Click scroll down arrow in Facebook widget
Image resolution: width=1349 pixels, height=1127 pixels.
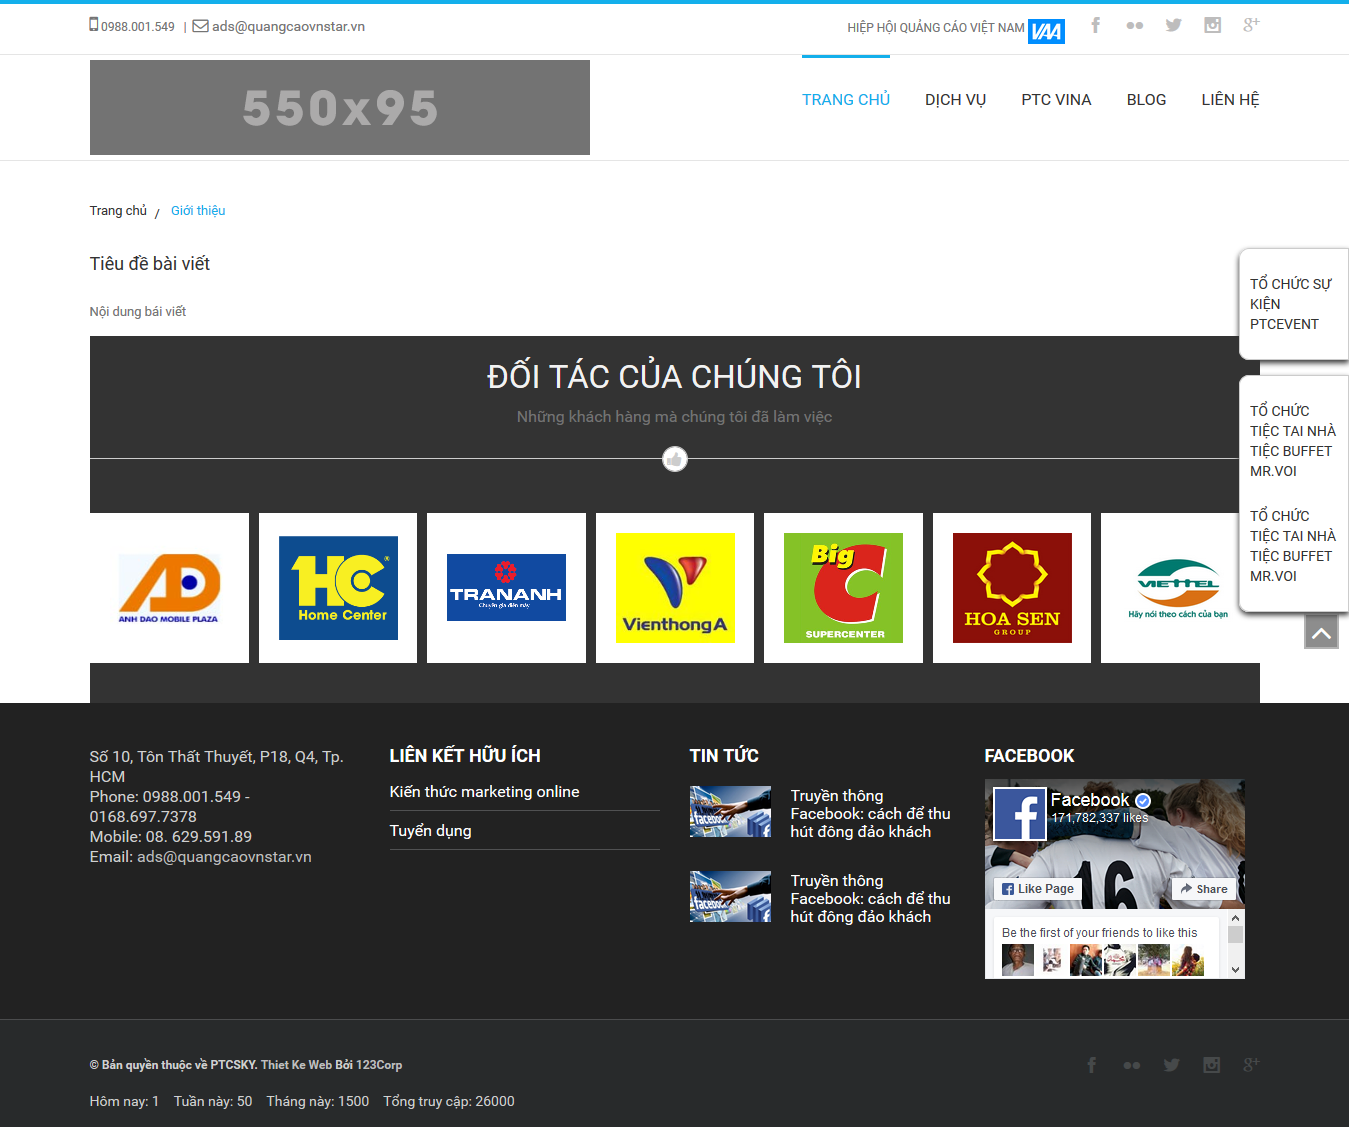pyautogui.click(x=1236, y=970)
